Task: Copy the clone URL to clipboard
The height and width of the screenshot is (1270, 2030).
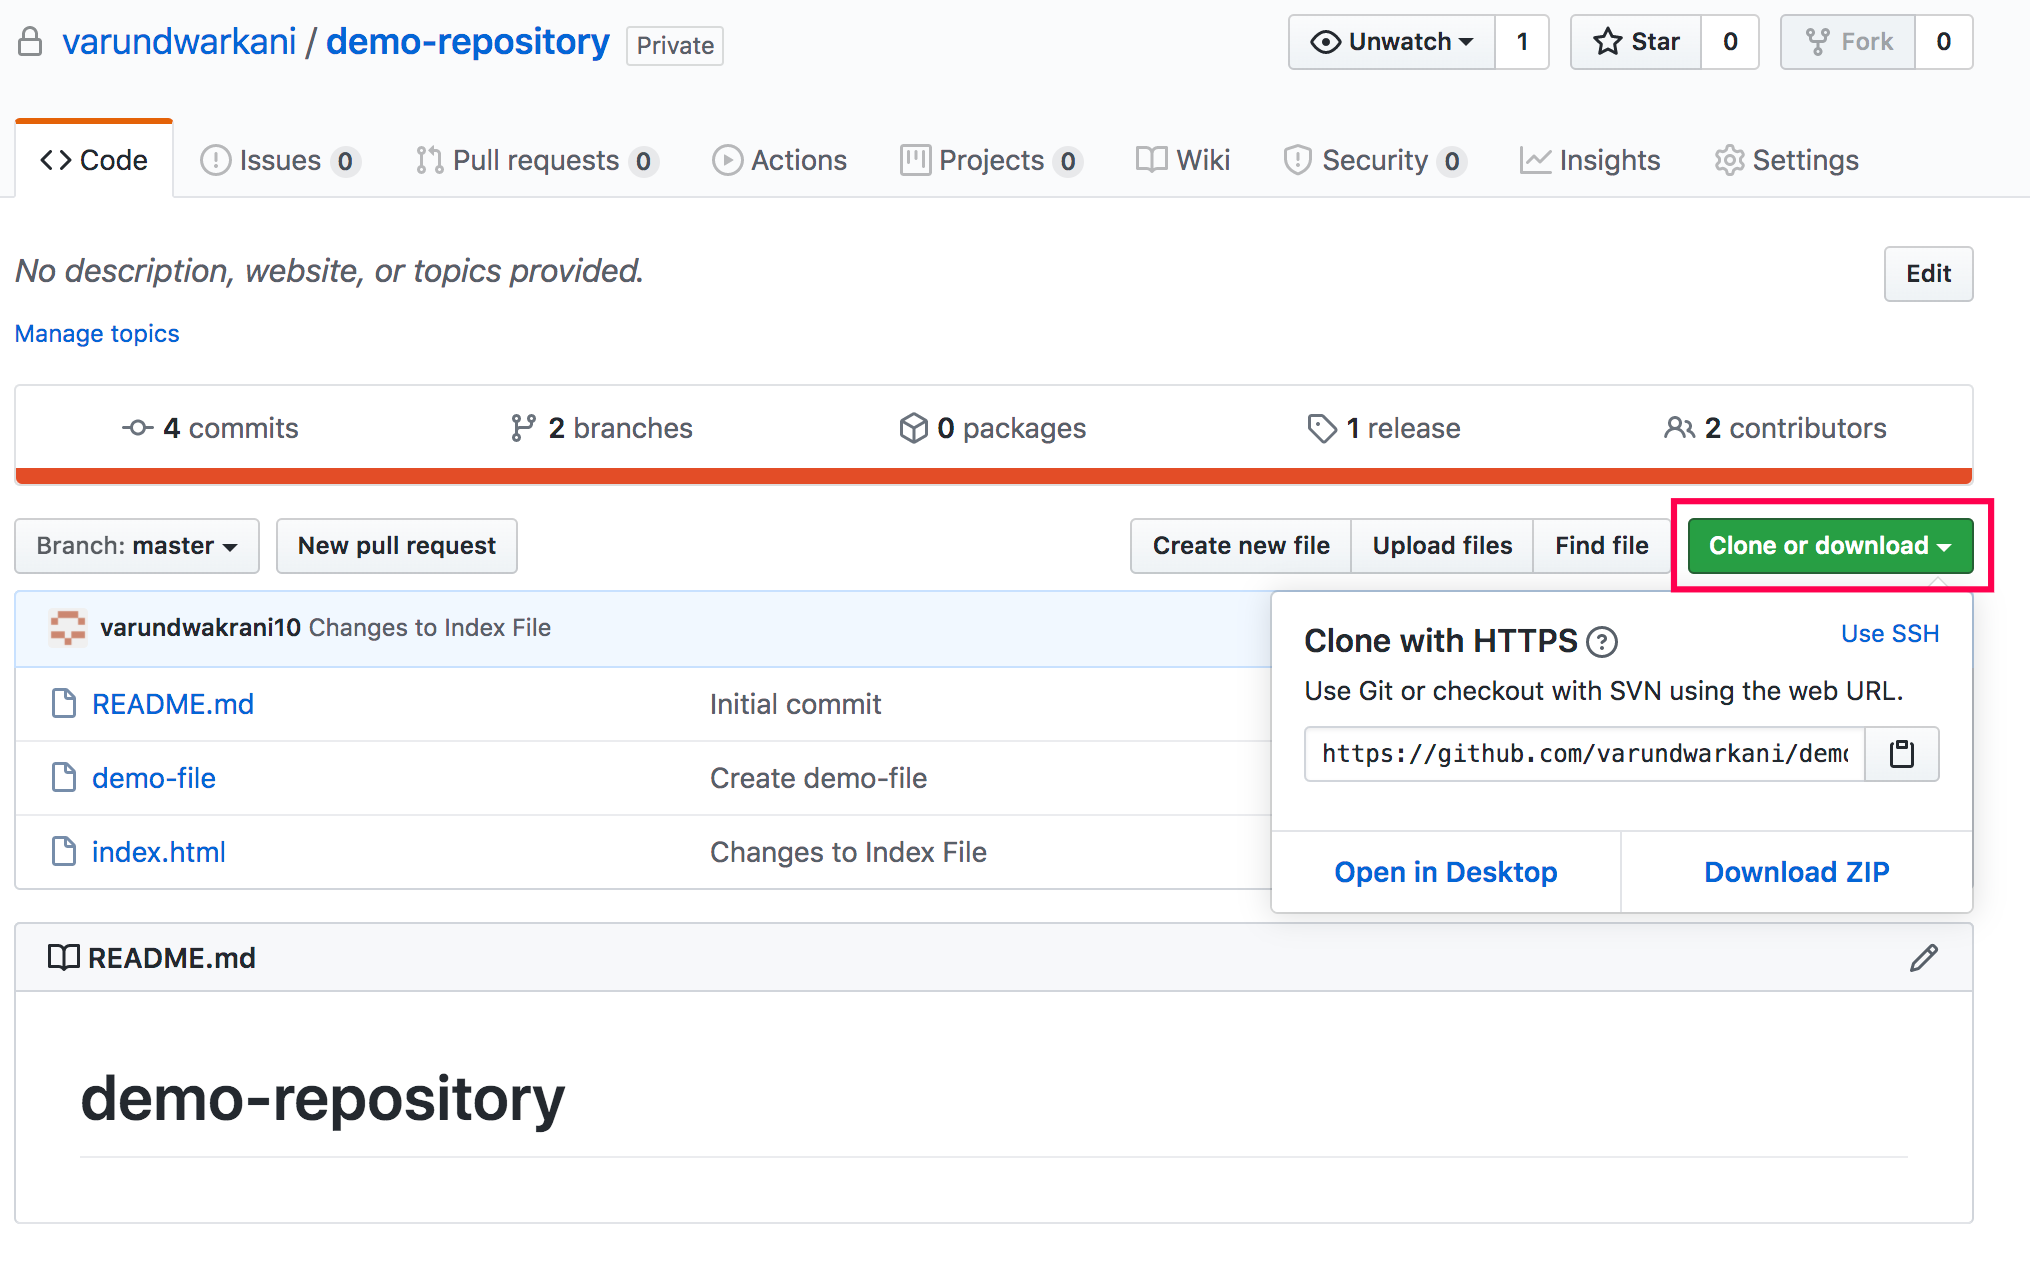Action: pyautogui.click(x=1901, y=754)
